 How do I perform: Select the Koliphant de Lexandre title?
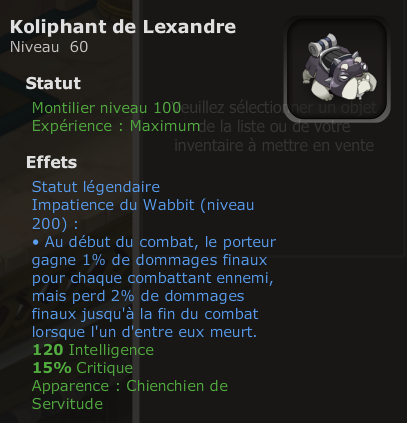123,27
